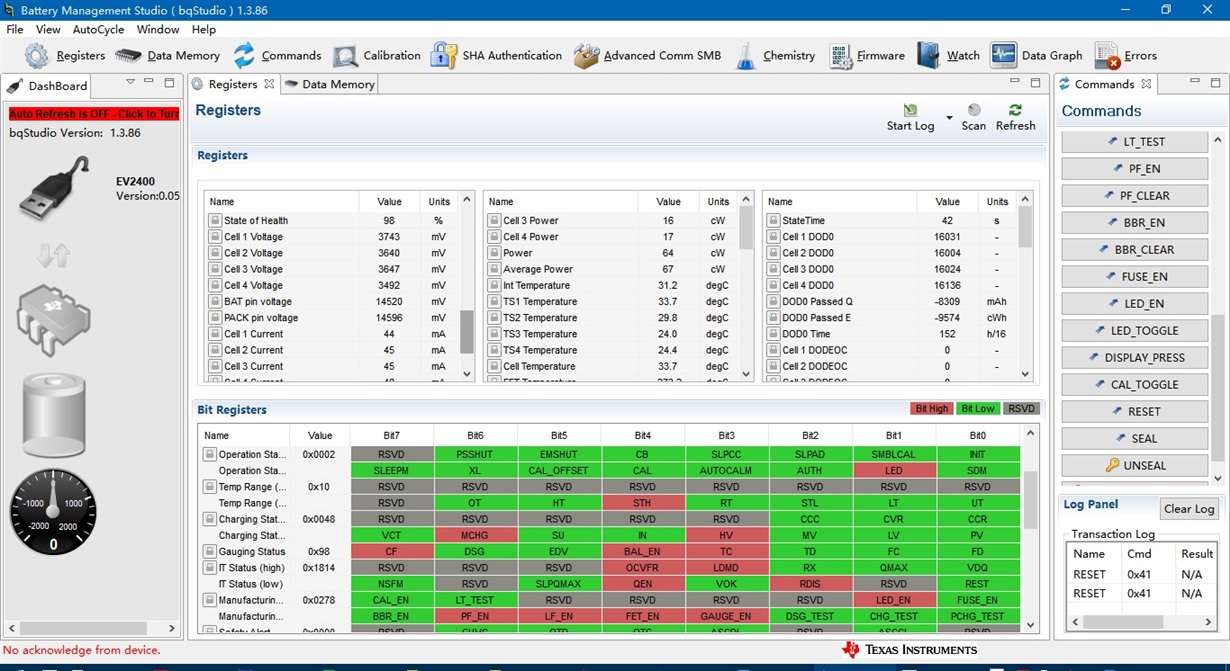This screenshot has height=671, width=1230.
Task: Send the DISPLAY_PRESS command
Action: (x=1134, y=358)
